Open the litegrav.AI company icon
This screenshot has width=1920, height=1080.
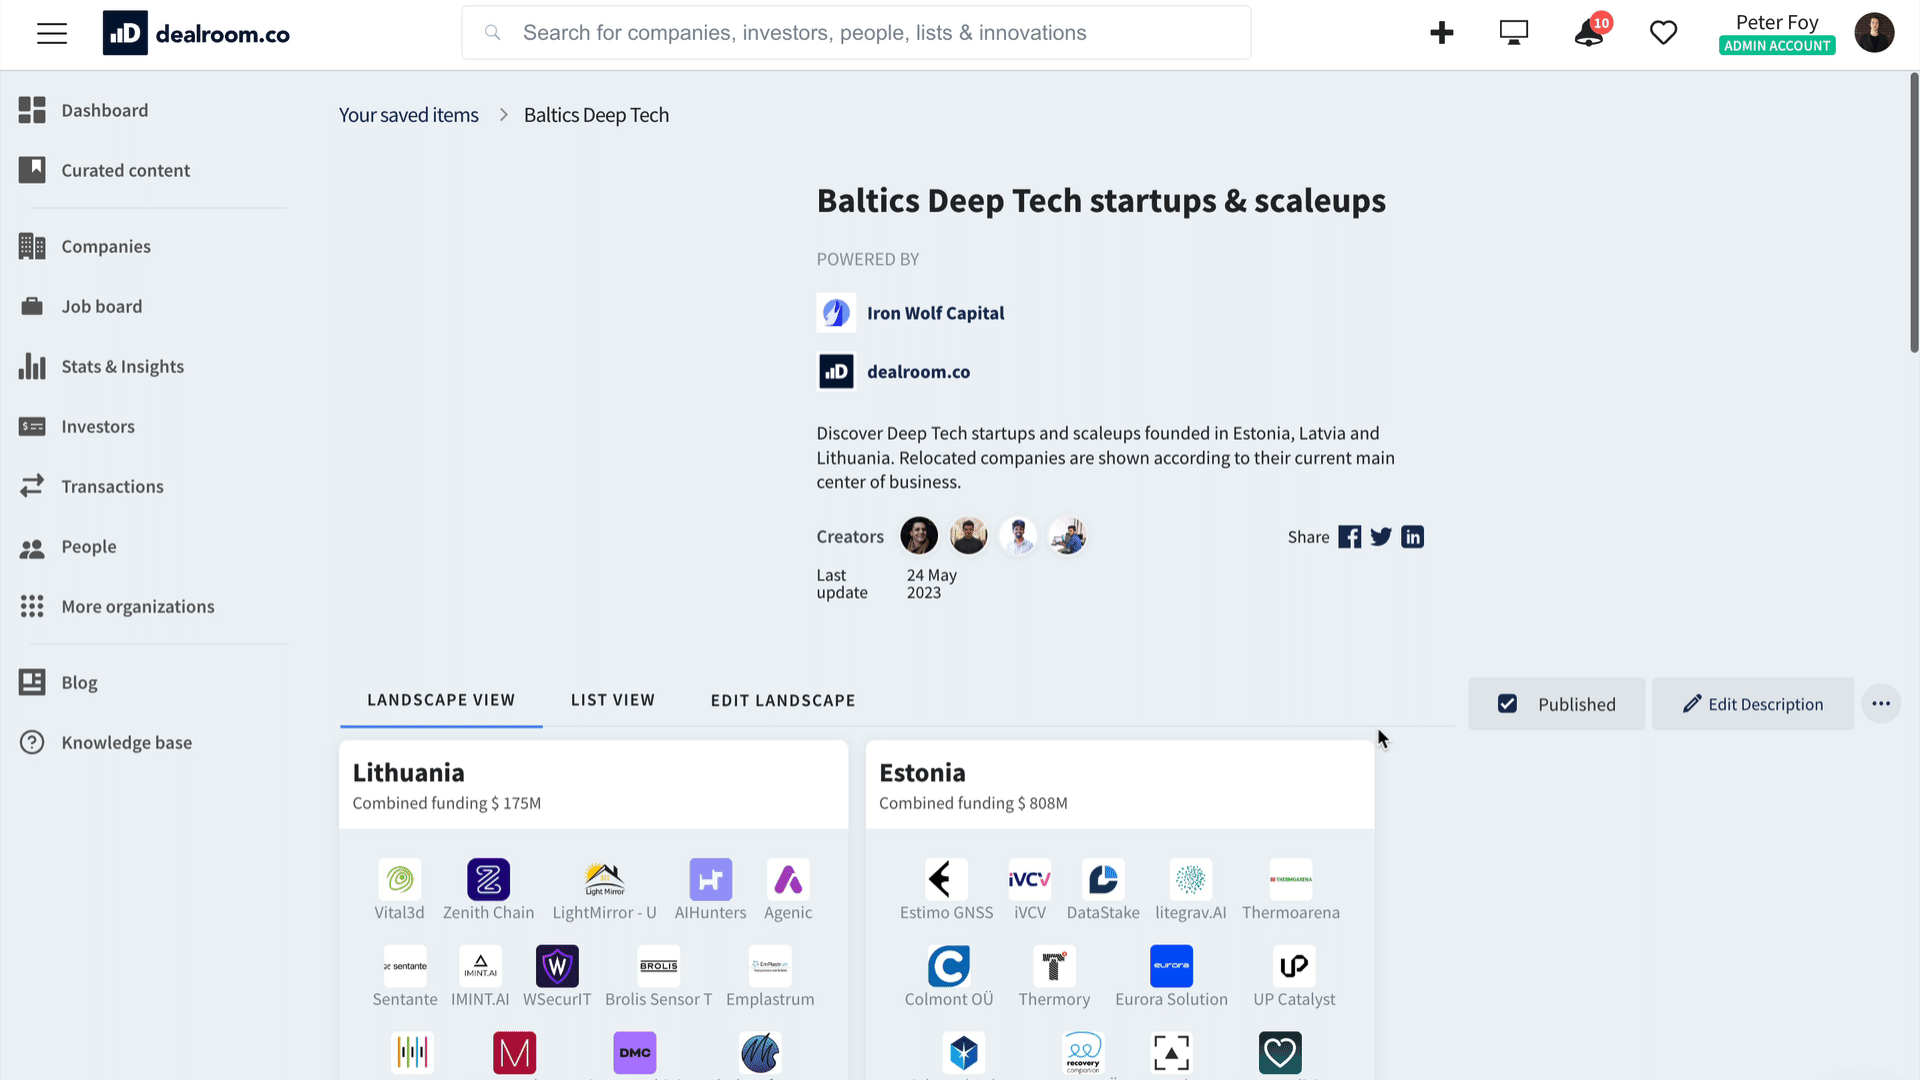(1190, 879)
